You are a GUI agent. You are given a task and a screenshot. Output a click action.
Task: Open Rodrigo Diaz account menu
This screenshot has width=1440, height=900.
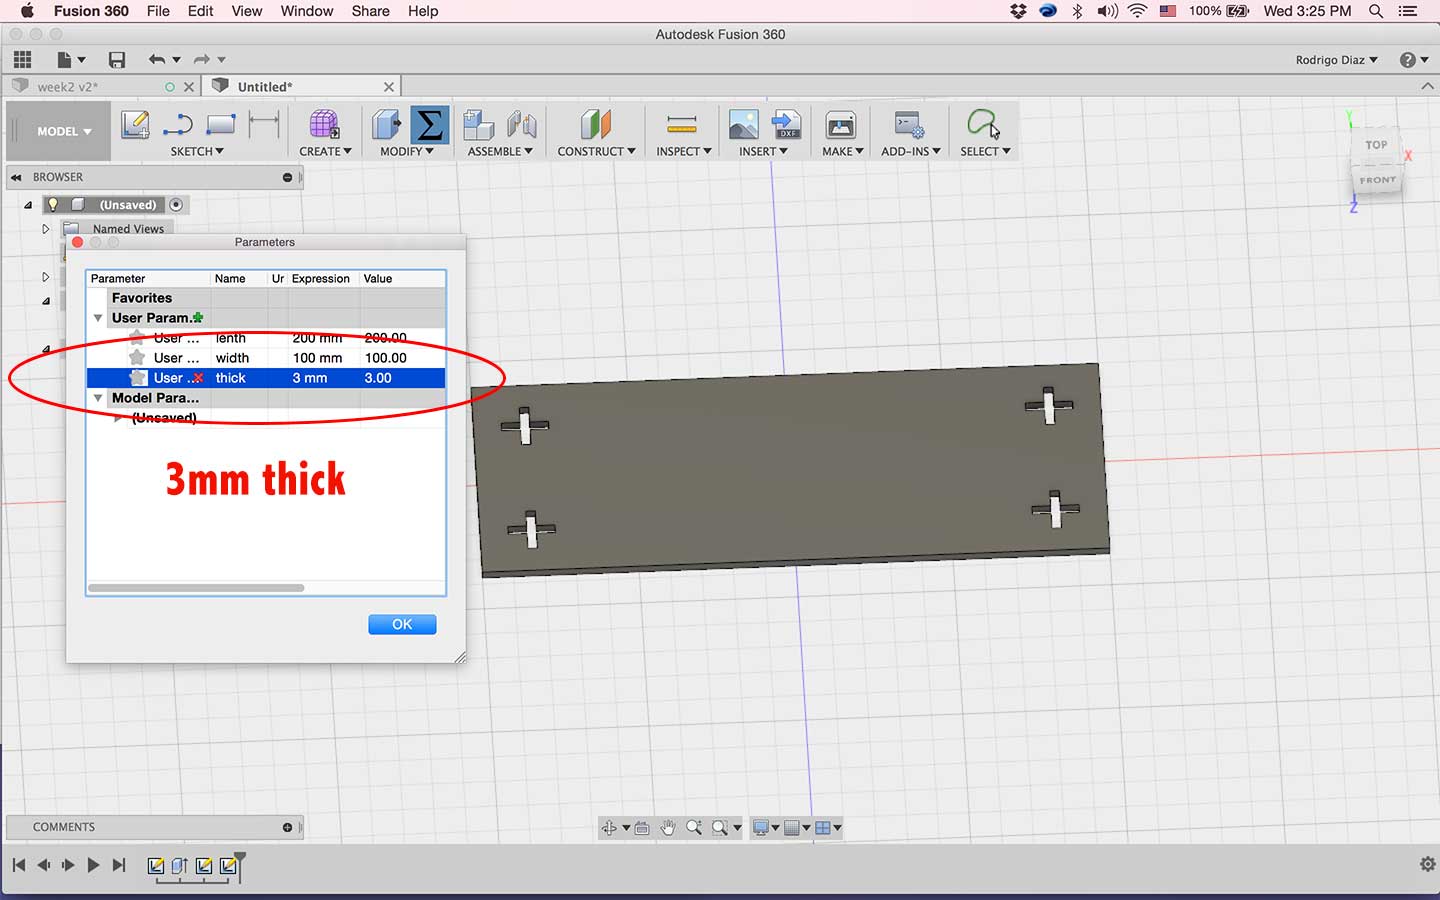click(x=1336, y=60)
